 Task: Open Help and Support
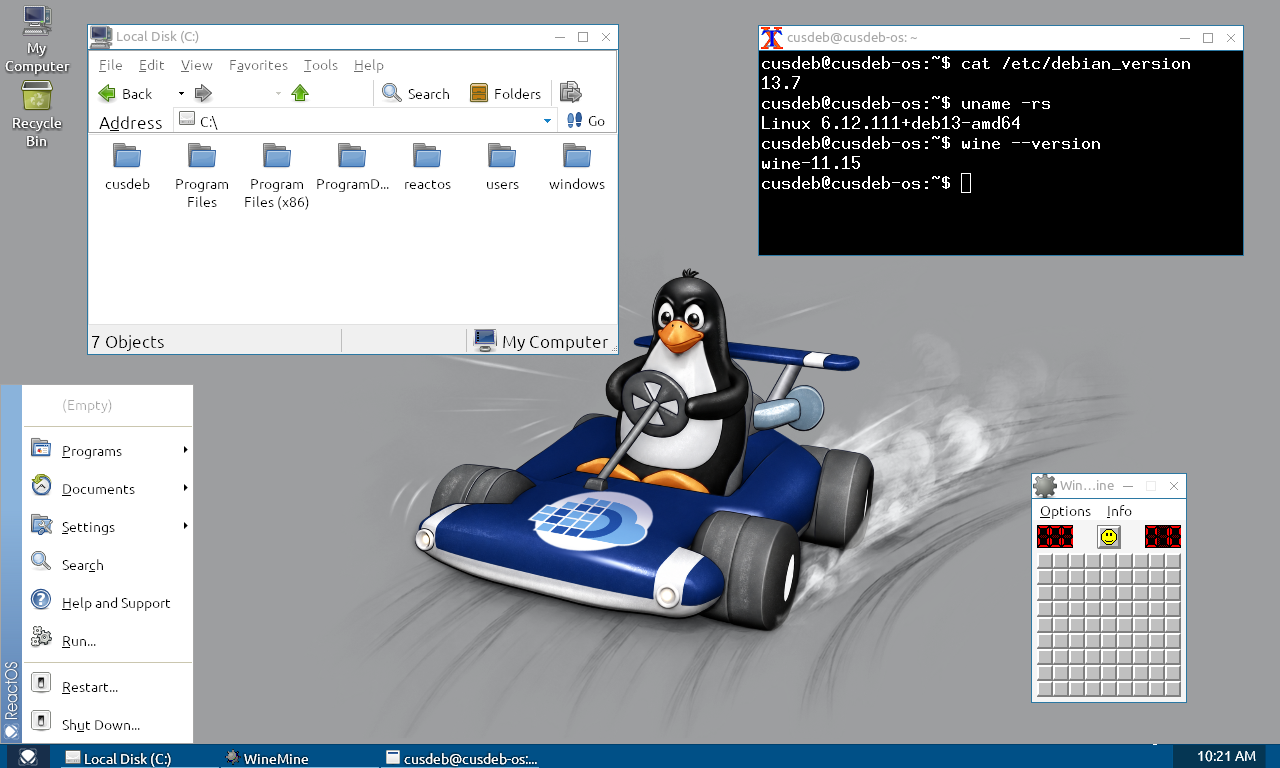108,603
